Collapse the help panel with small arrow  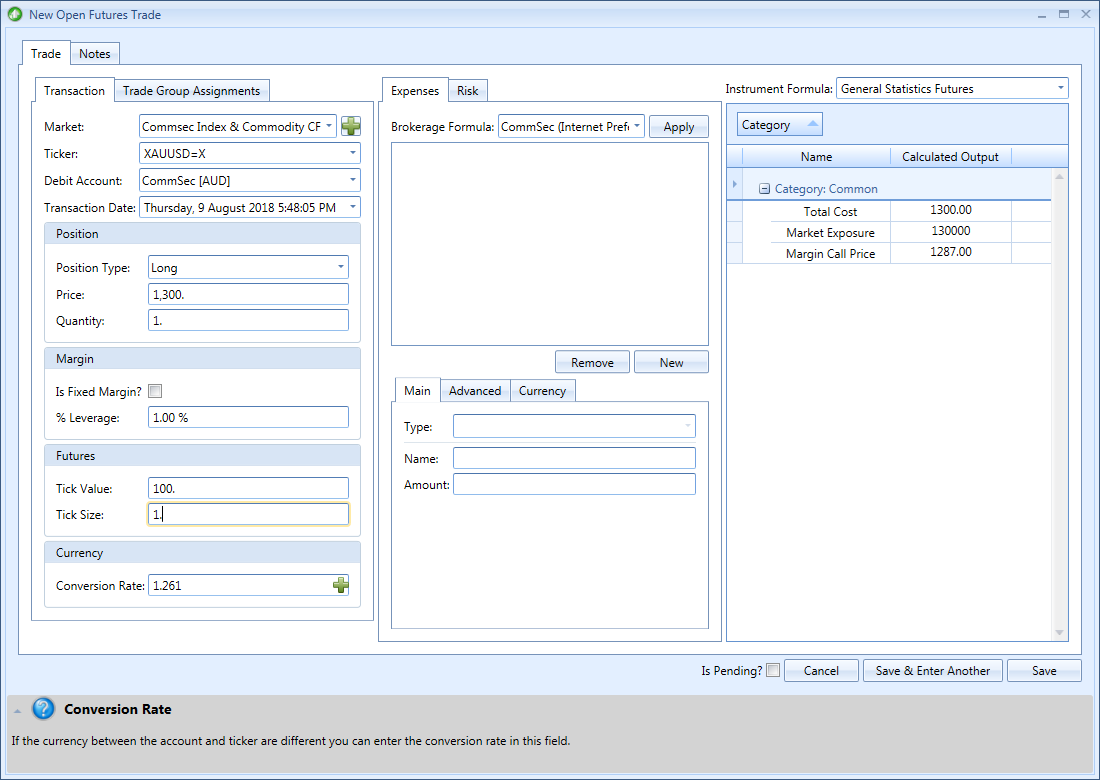18,711
